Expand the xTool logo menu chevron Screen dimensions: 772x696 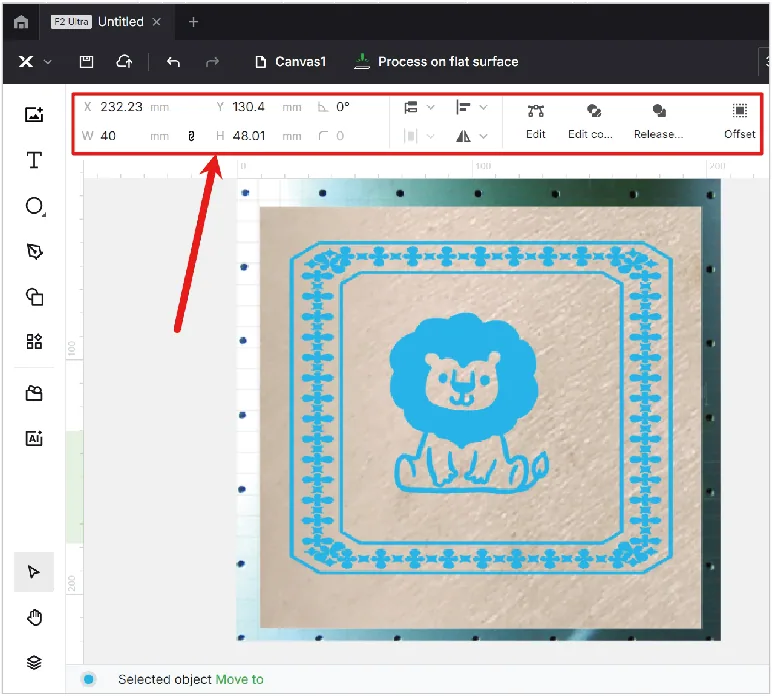pyautogui.click(x=48, y=62)
